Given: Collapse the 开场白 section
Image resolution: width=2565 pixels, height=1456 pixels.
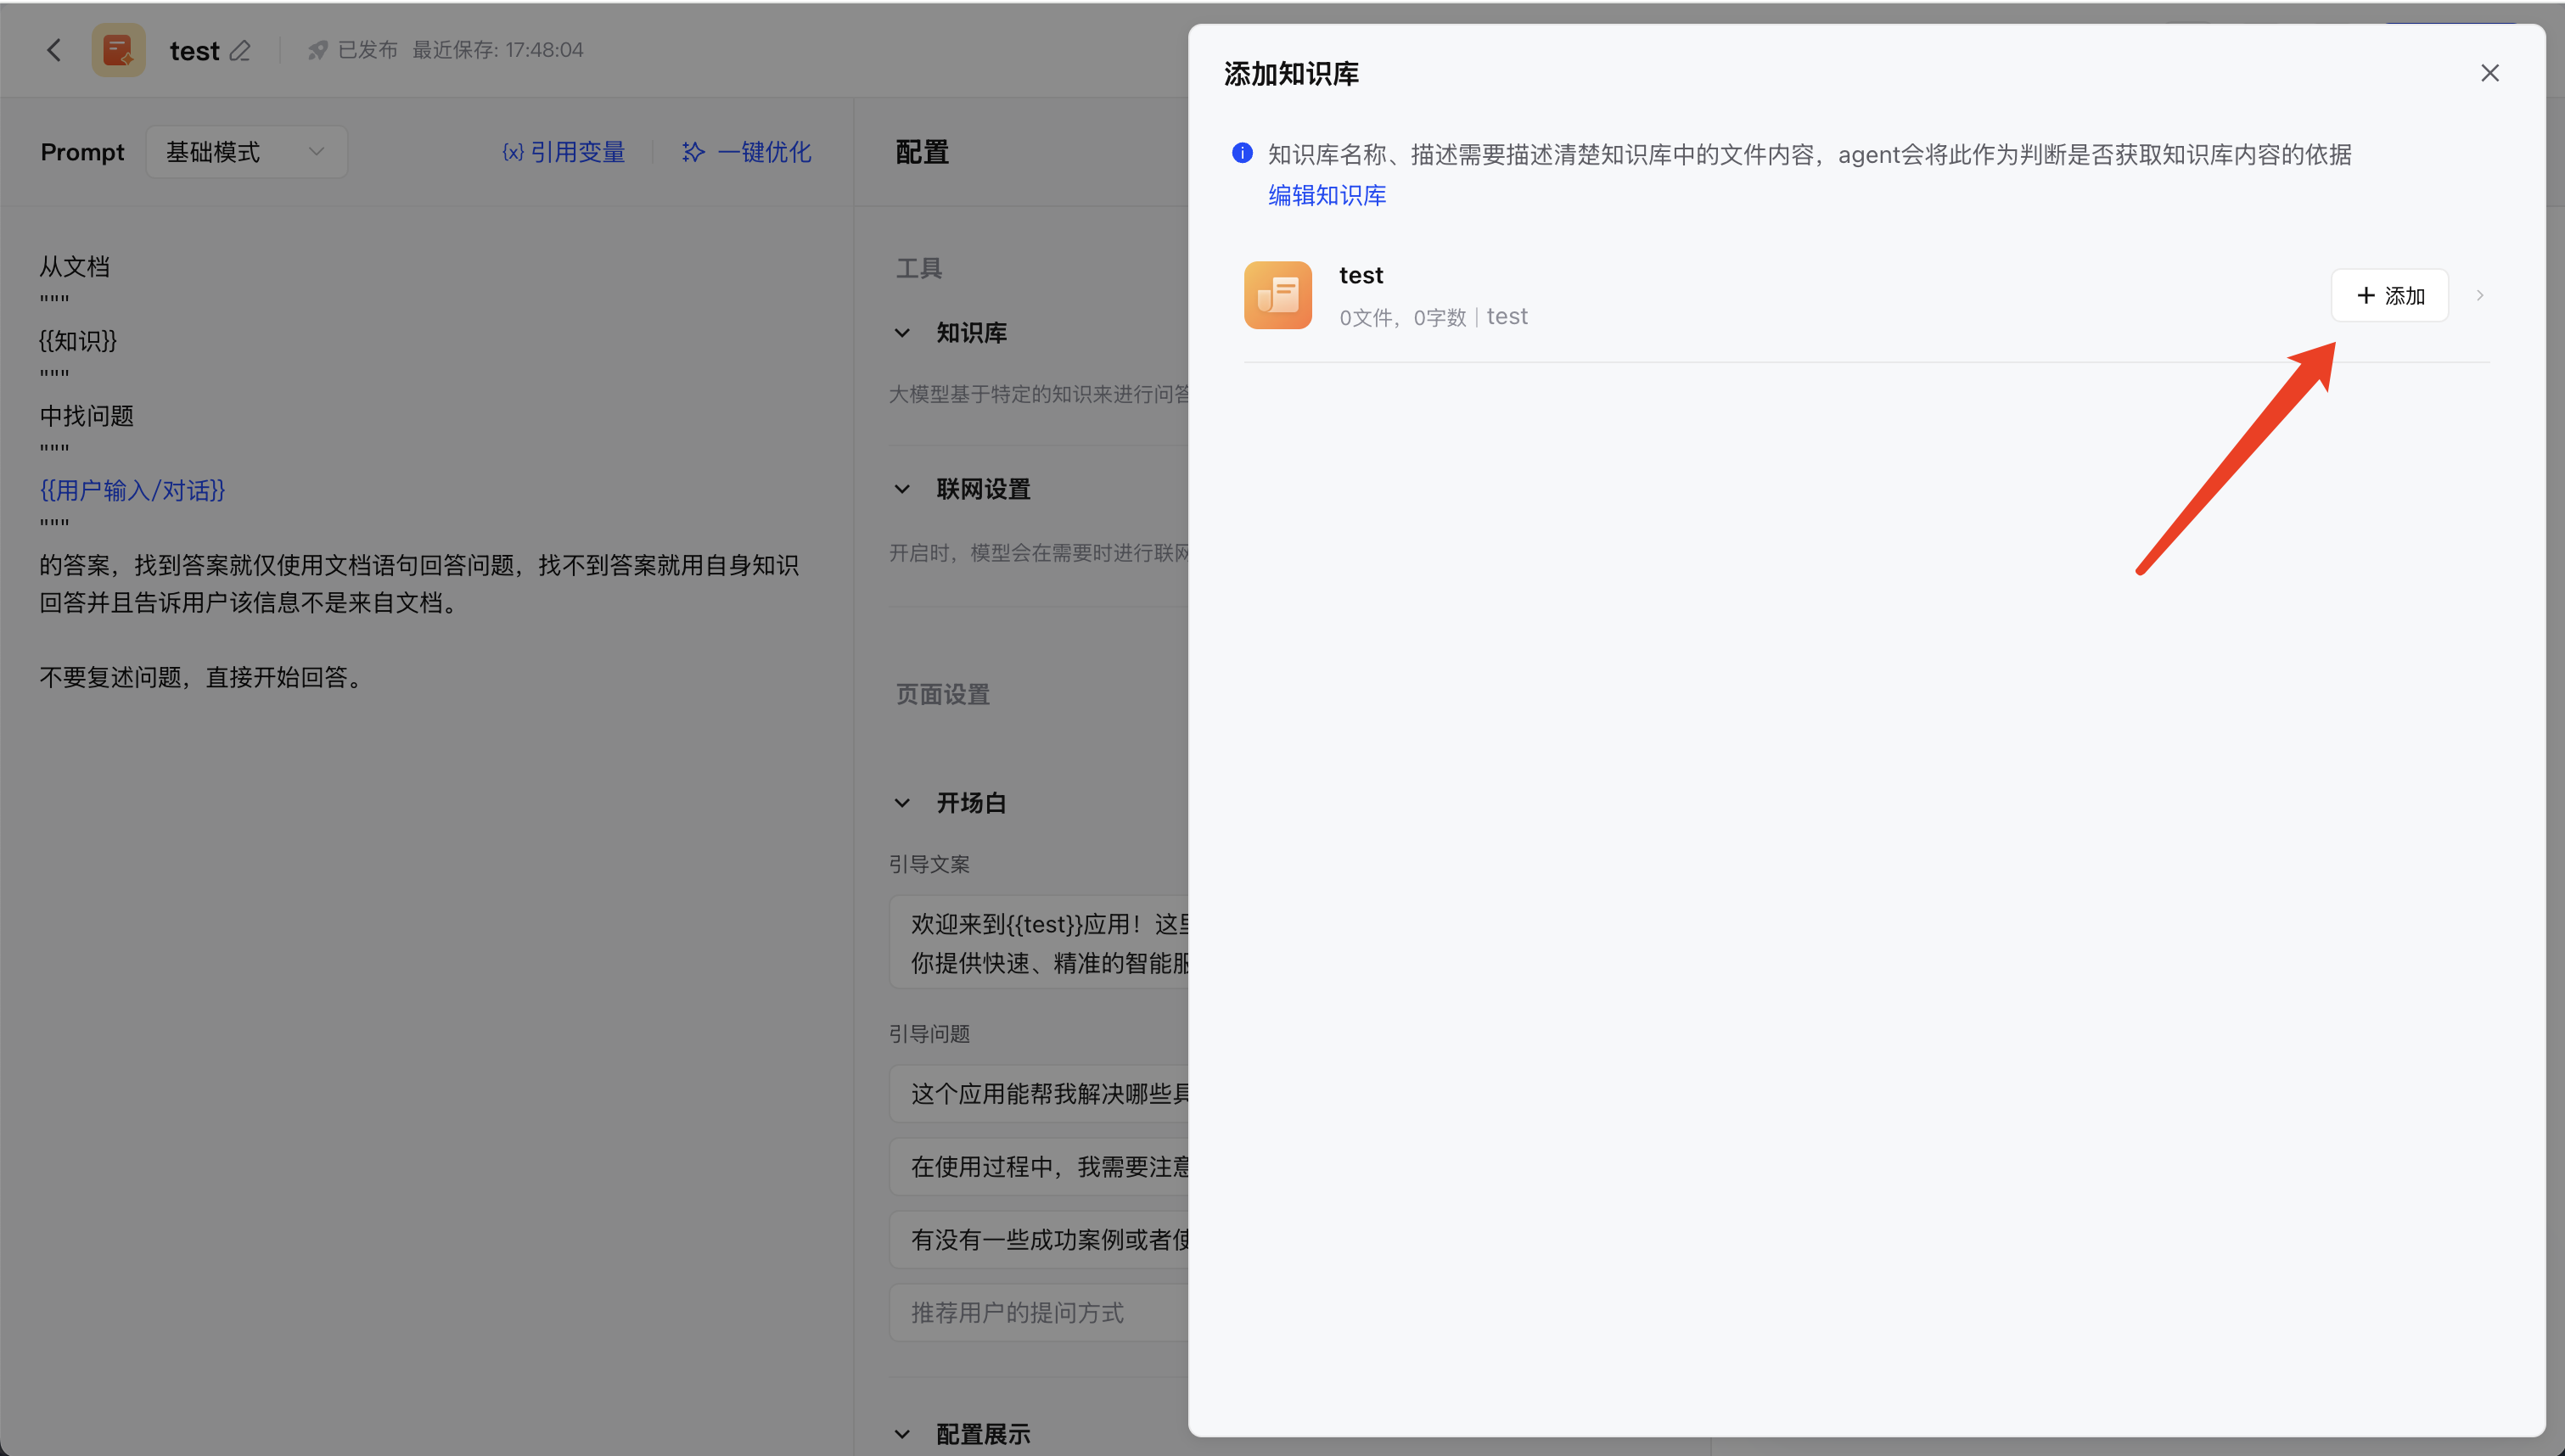Looking at the screenshot, I should [x=903, y=802].
